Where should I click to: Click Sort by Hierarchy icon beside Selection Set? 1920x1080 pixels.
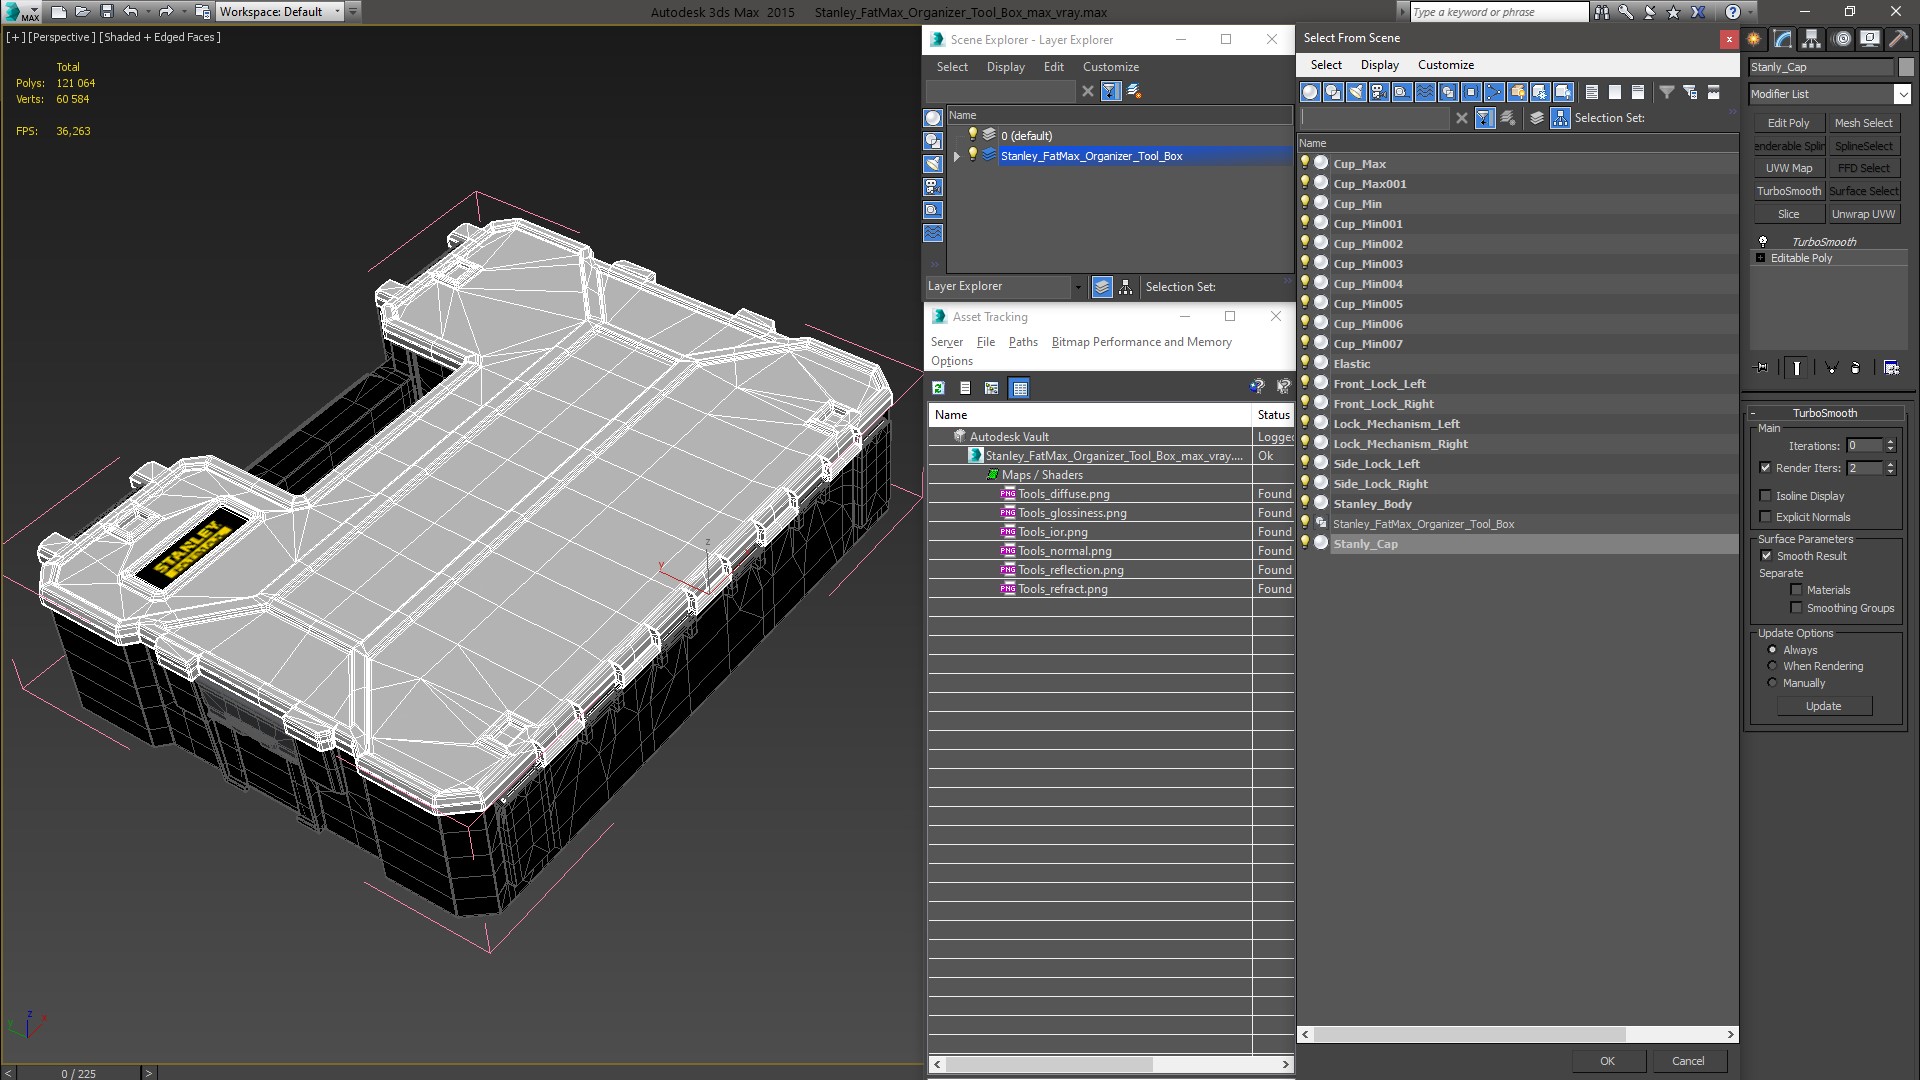point(1560,118)
